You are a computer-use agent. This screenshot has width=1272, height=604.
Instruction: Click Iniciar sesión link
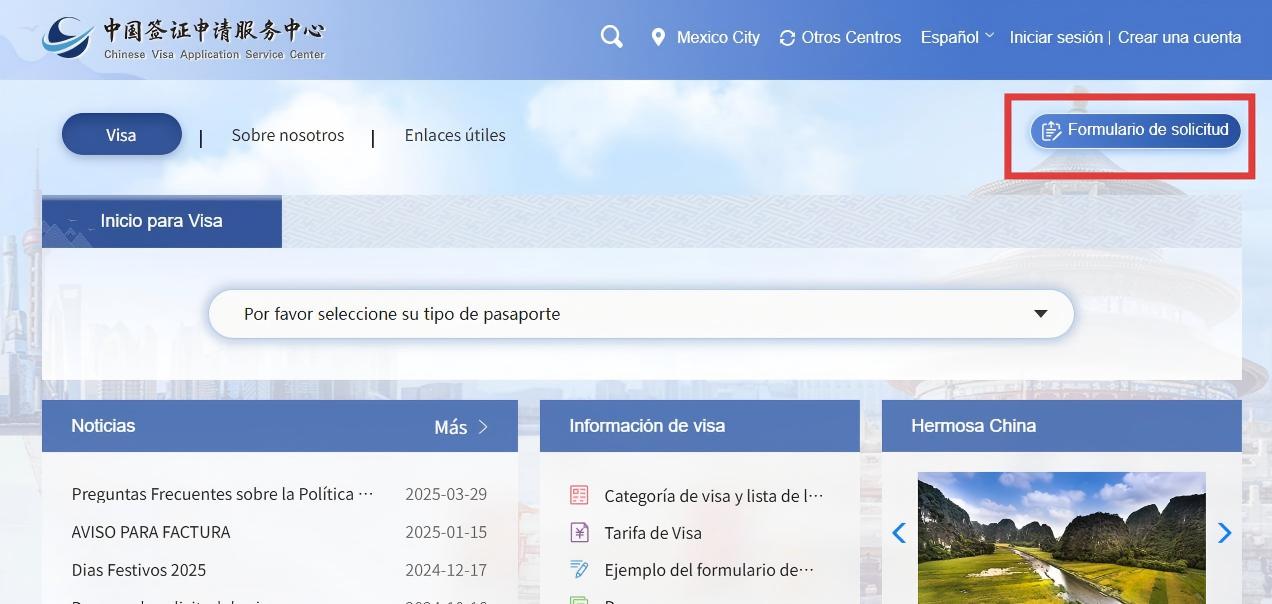pos(1055,37)
